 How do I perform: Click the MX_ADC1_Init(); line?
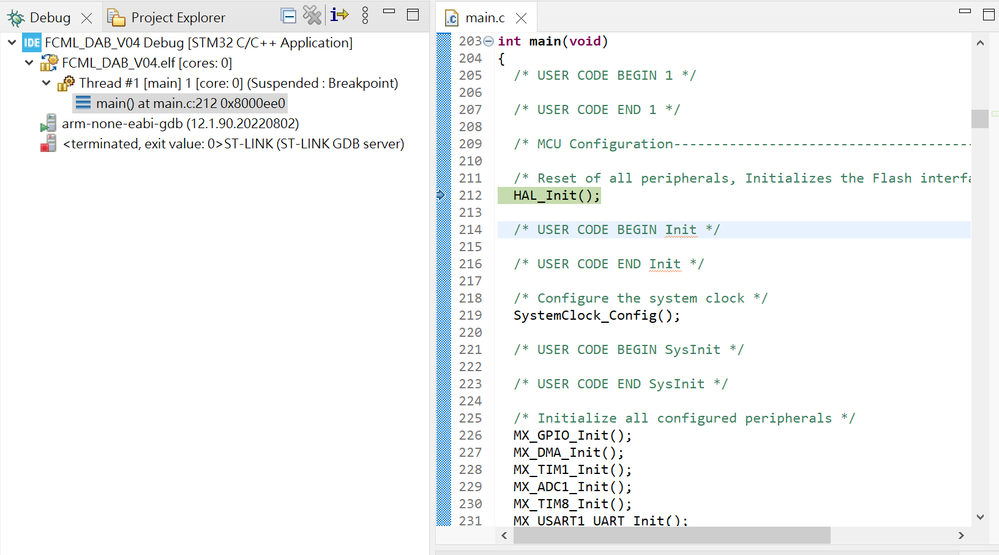pyautogui.click(x=572, y=487)
